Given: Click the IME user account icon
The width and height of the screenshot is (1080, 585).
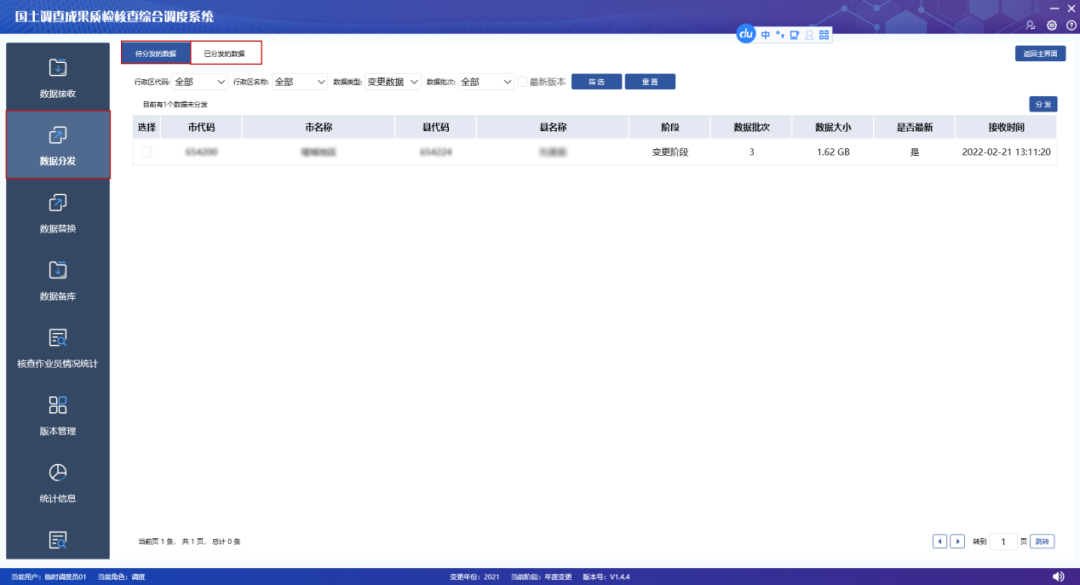Looking at the screenshot, I should pos(809,34).
